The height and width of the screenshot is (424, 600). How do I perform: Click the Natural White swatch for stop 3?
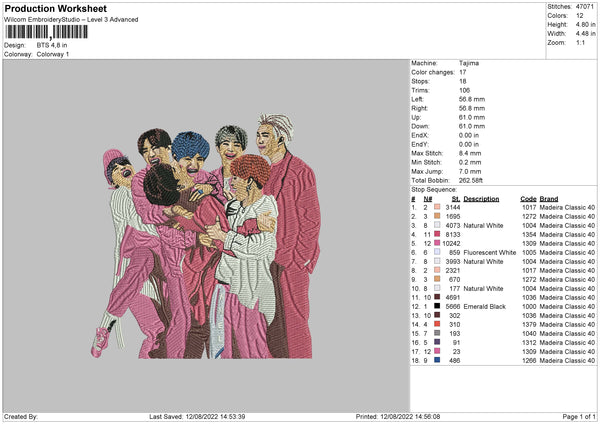coord(437,225)
